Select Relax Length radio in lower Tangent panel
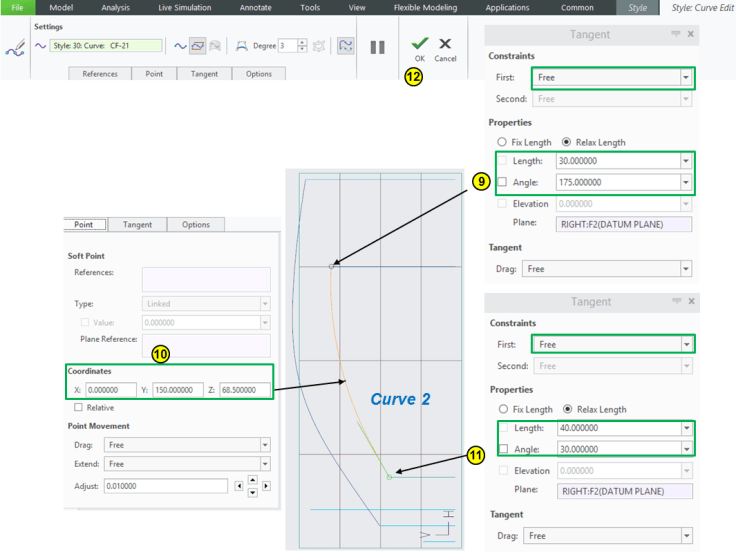Screen dimensions: 736x554 coord(567,409)
